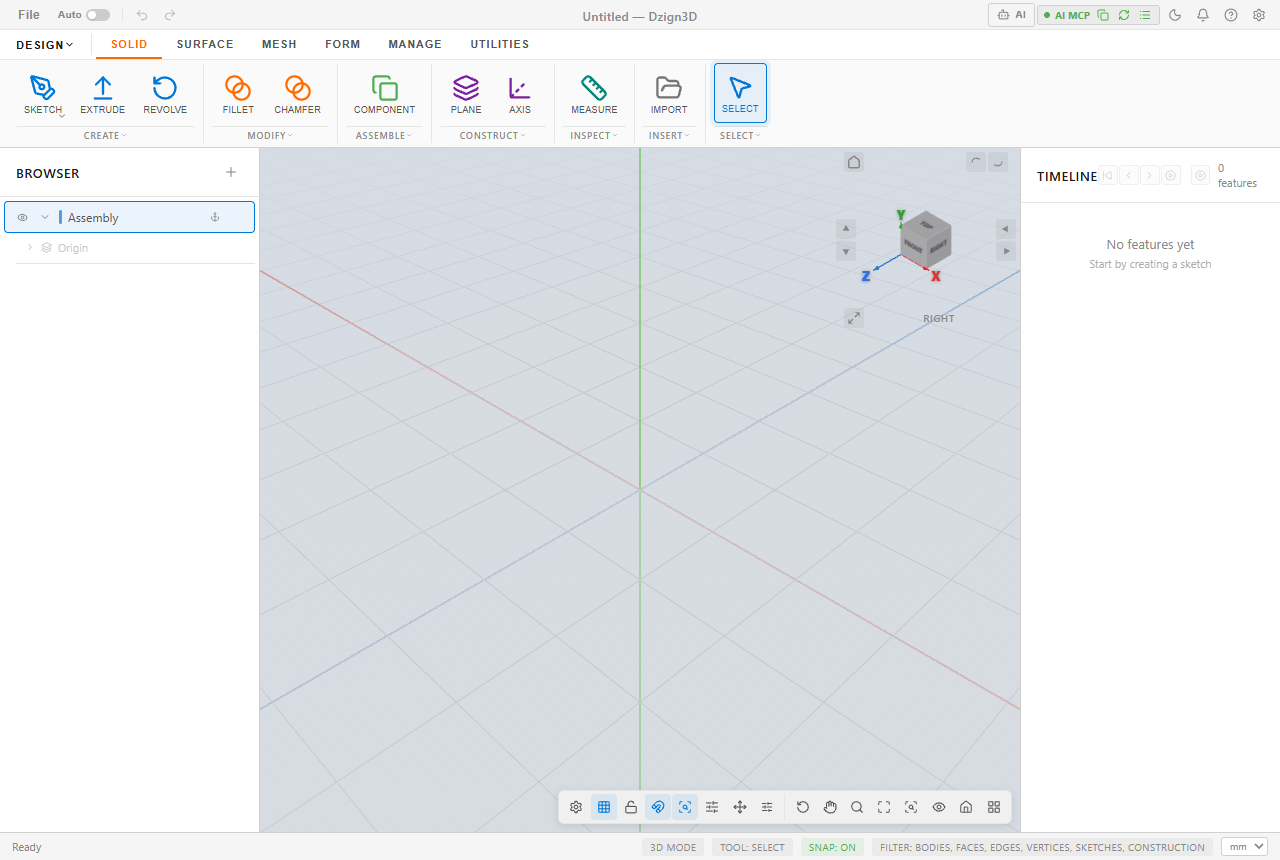
Task: Expand the INSPECT group menu
Action: pos(594,135)
